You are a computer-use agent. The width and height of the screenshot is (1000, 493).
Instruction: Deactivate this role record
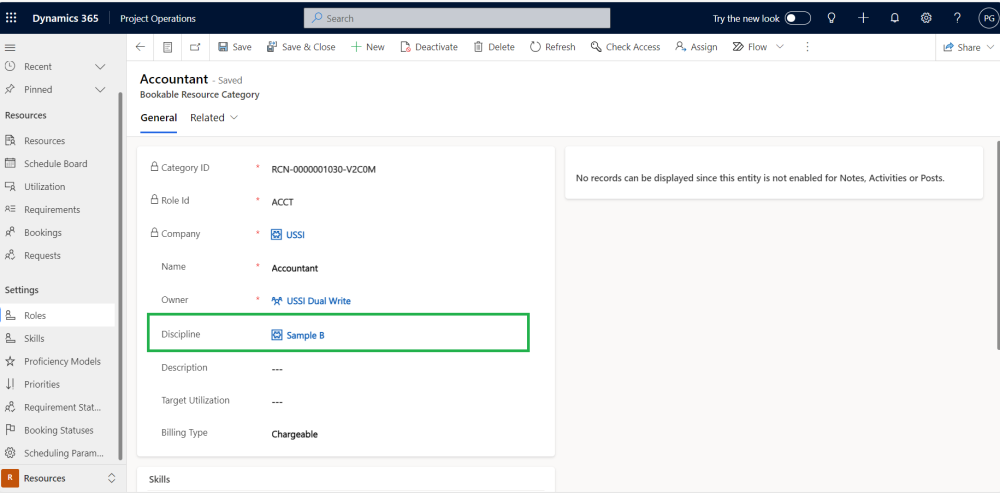[x=429, y=47]
